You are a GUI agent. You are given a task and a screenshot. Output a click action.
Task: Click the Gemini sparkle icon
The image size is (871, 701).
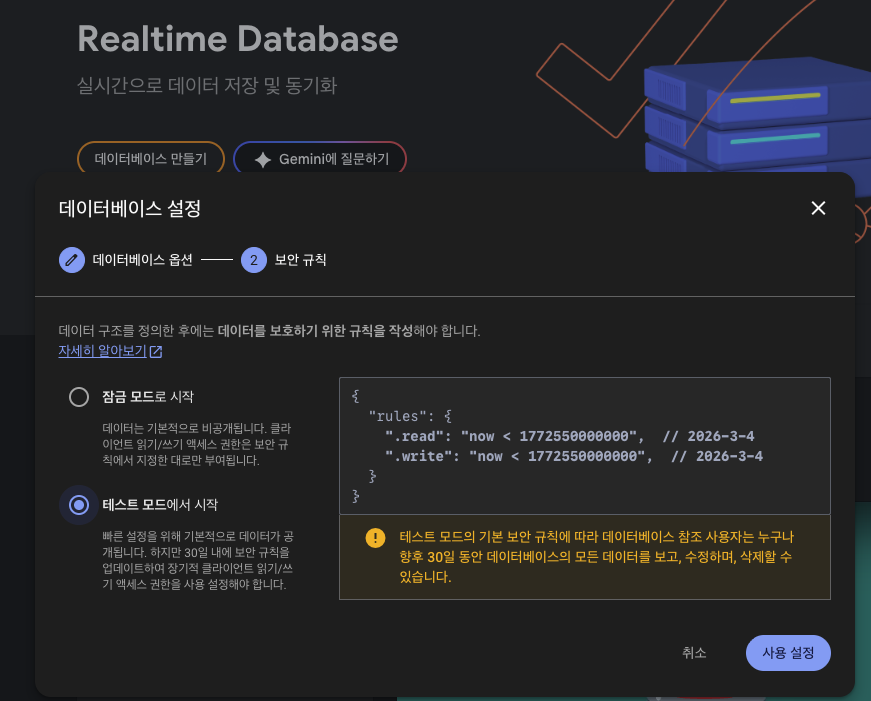(x=263, y=159)
